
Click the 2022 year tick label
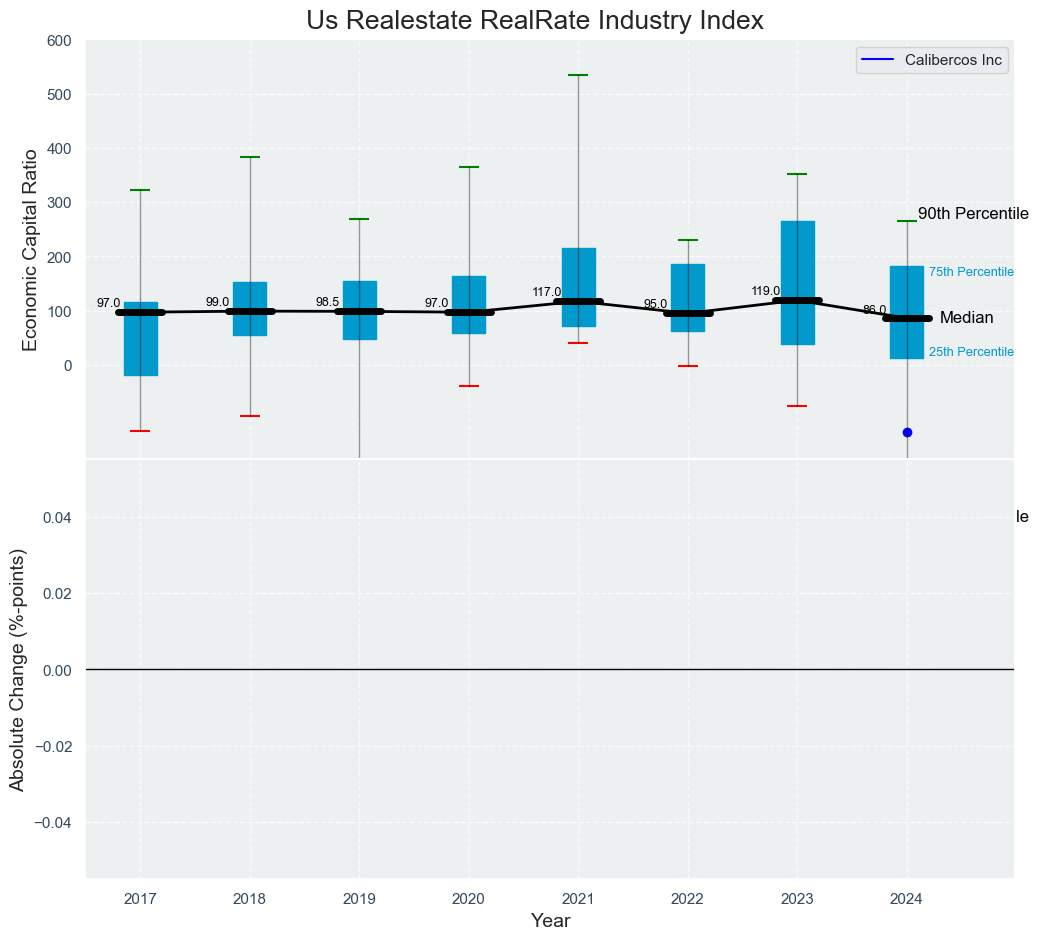click(x=688, y=900)
